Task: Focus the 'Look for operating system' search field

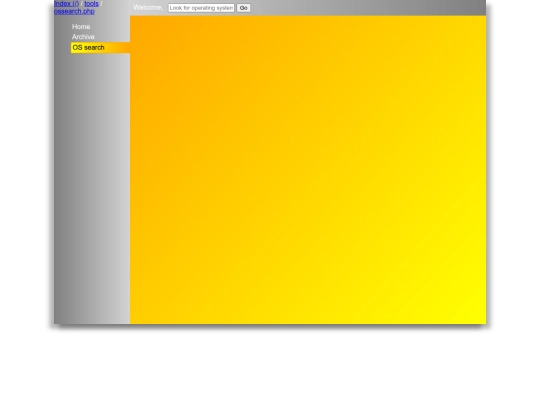Action: pos(201,8)
